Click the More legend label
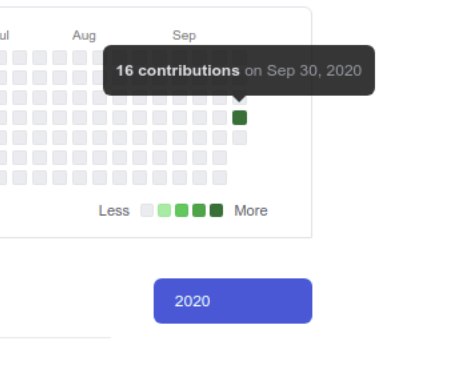Viewport: 456px width, 380px height. click(x=251, y=211)
